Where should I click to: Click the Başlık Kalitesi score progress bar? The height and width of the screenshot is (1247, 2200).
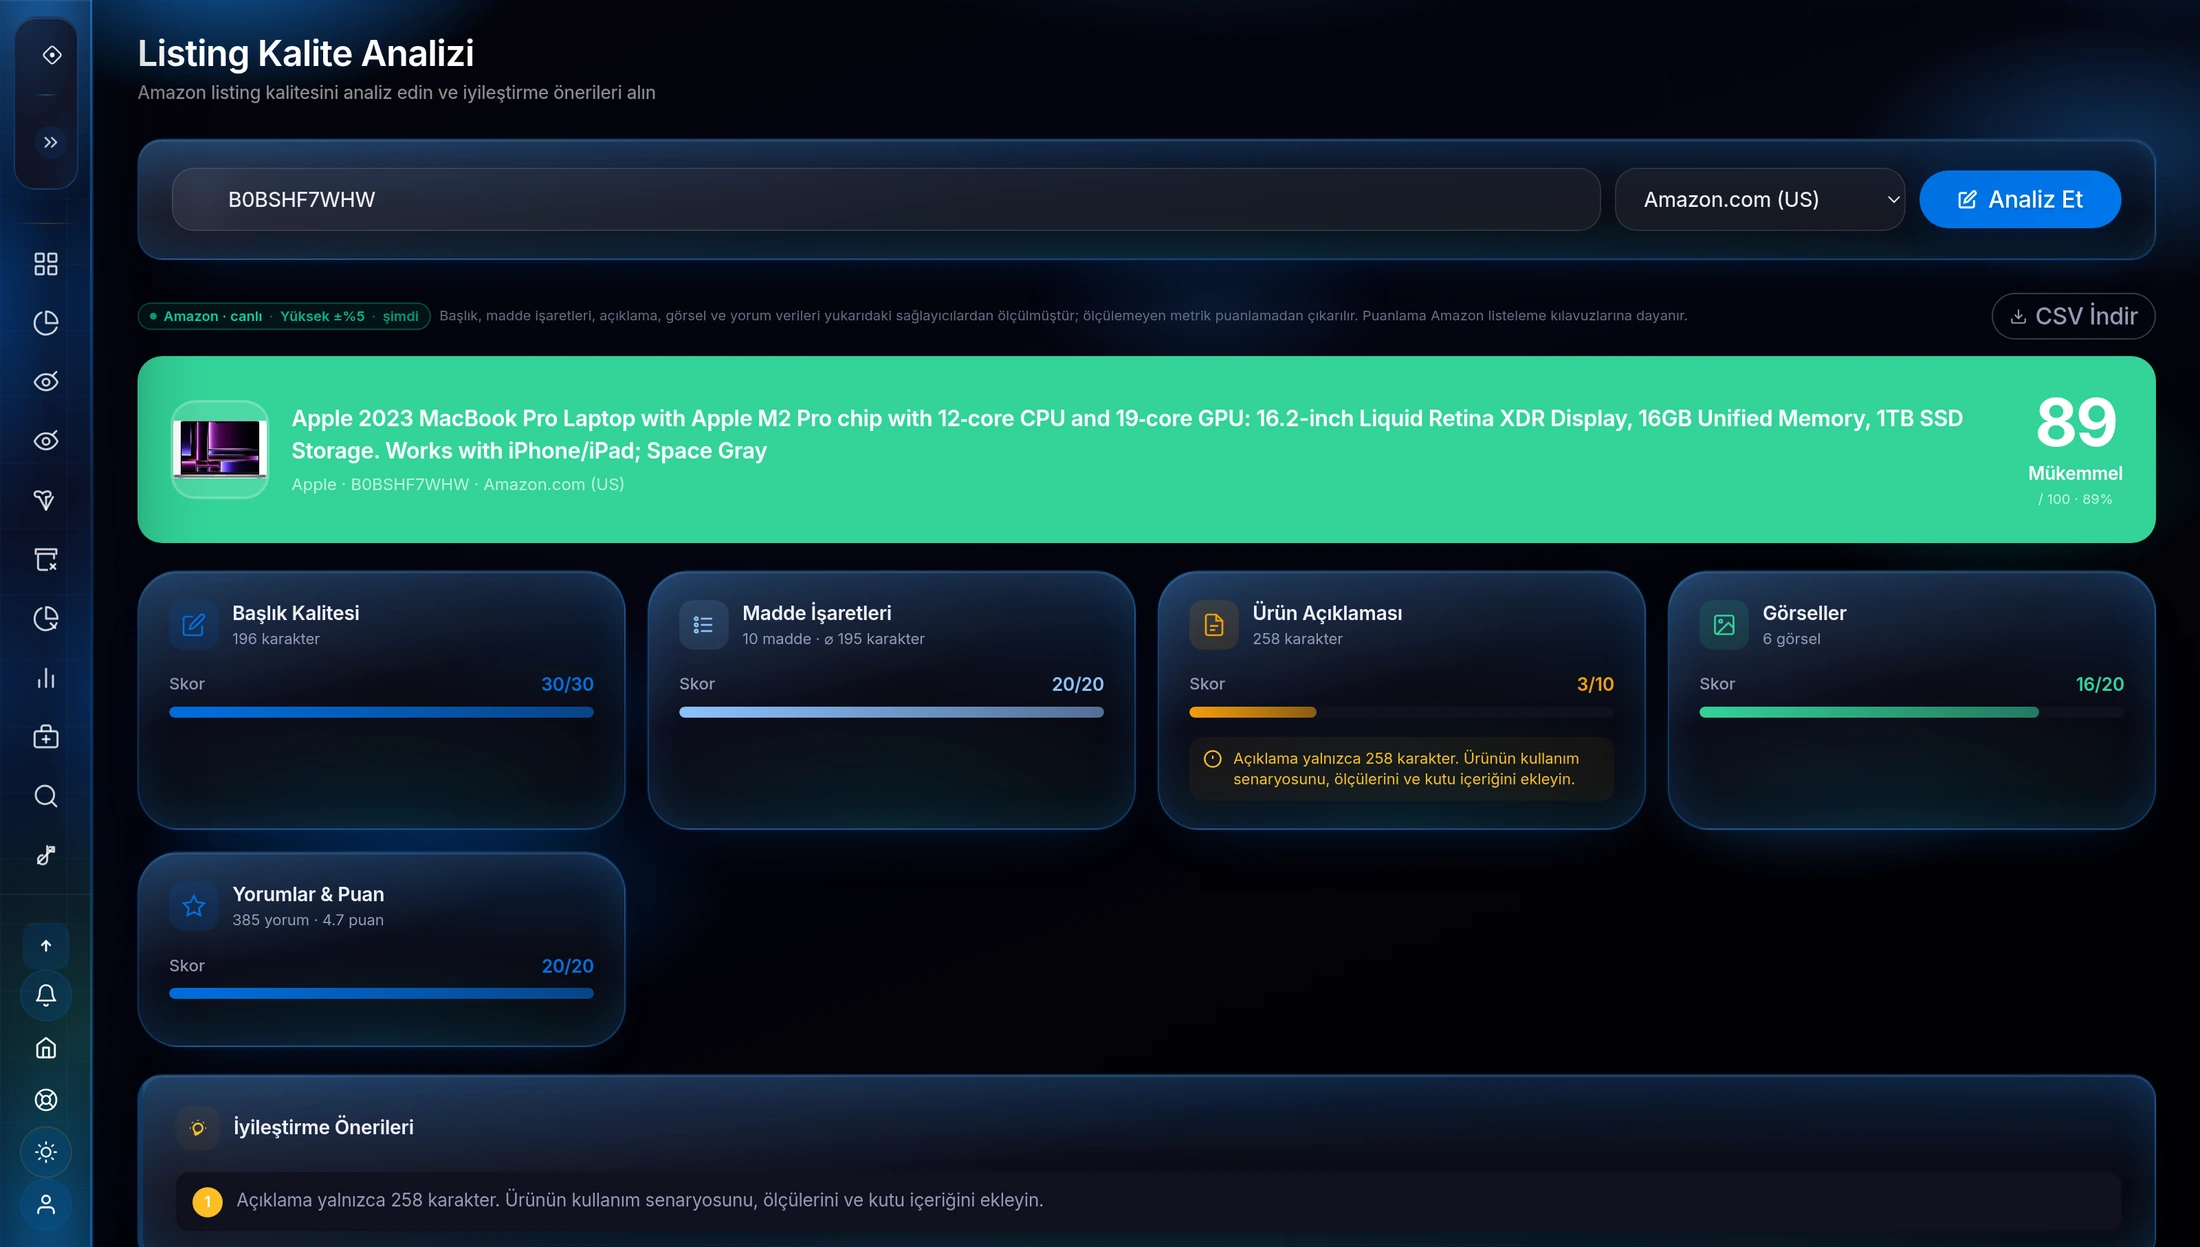381,712
